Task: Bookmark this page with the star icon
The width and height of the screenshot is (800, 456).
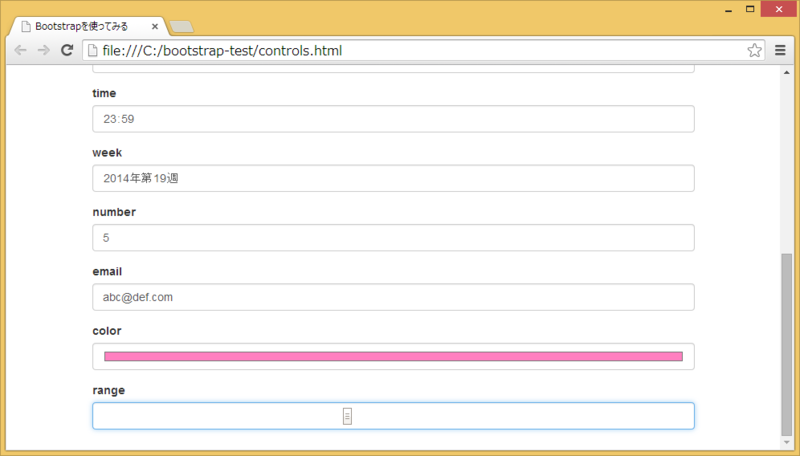Action: tap(754, 50)
